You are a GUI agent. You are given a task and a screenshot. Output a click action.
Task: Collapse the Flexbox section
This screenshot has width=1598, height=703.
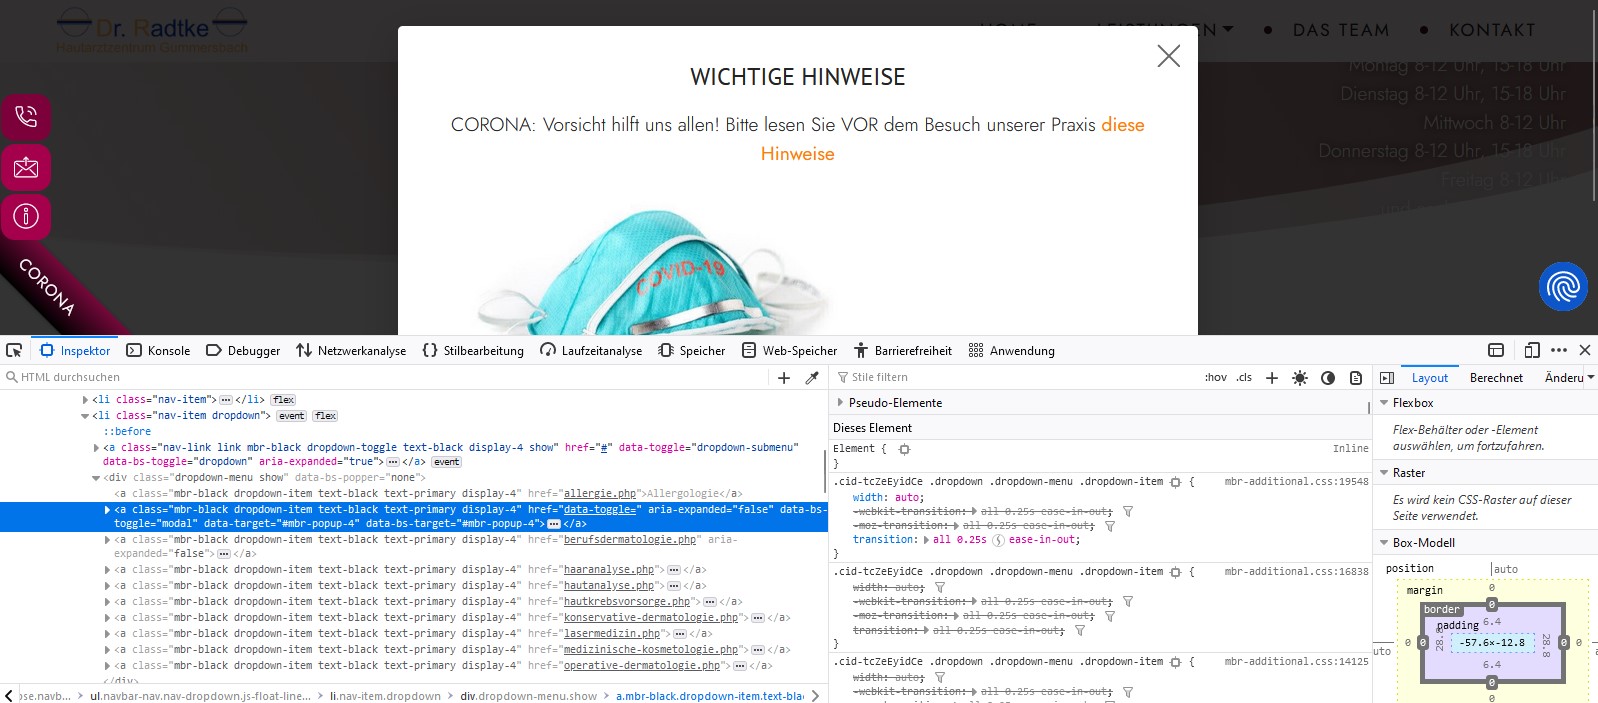pos(1384,403)
